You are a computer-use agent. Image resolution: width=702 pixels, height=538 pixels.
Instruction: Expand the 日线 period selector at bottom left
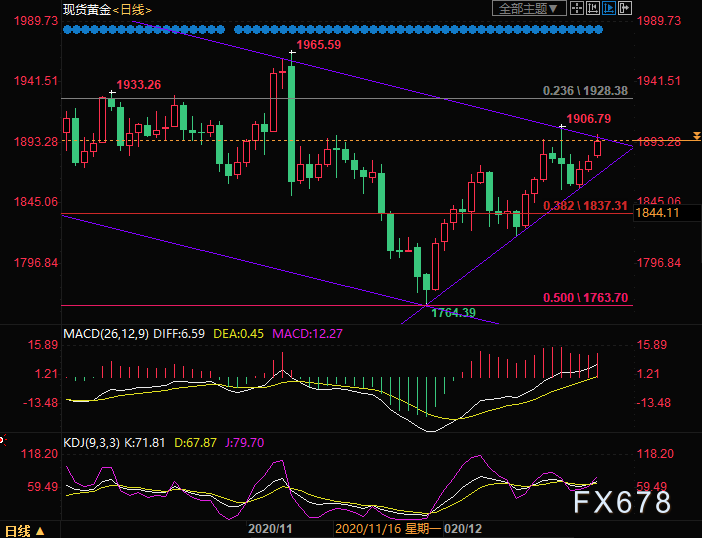coord(22,529)
